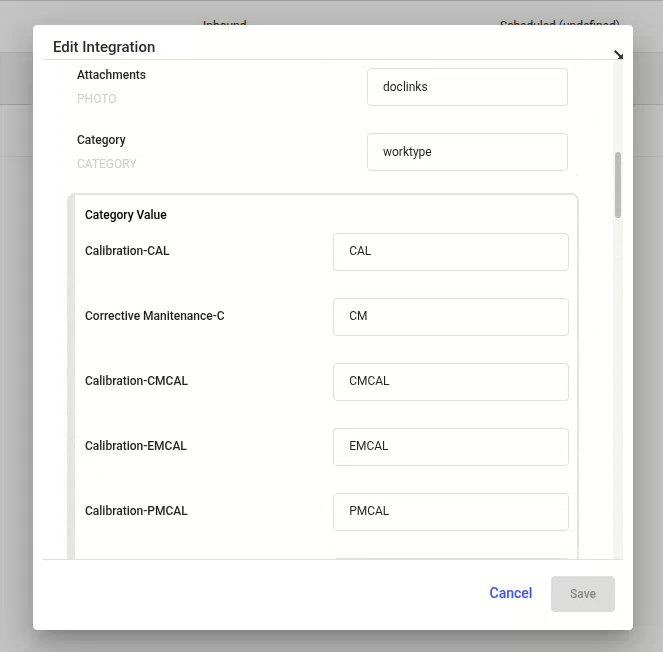Click the diagonal arrow icon in dialog corner
Image resolution: width=663 pixels, height=652 pixels.
(618, 55)
